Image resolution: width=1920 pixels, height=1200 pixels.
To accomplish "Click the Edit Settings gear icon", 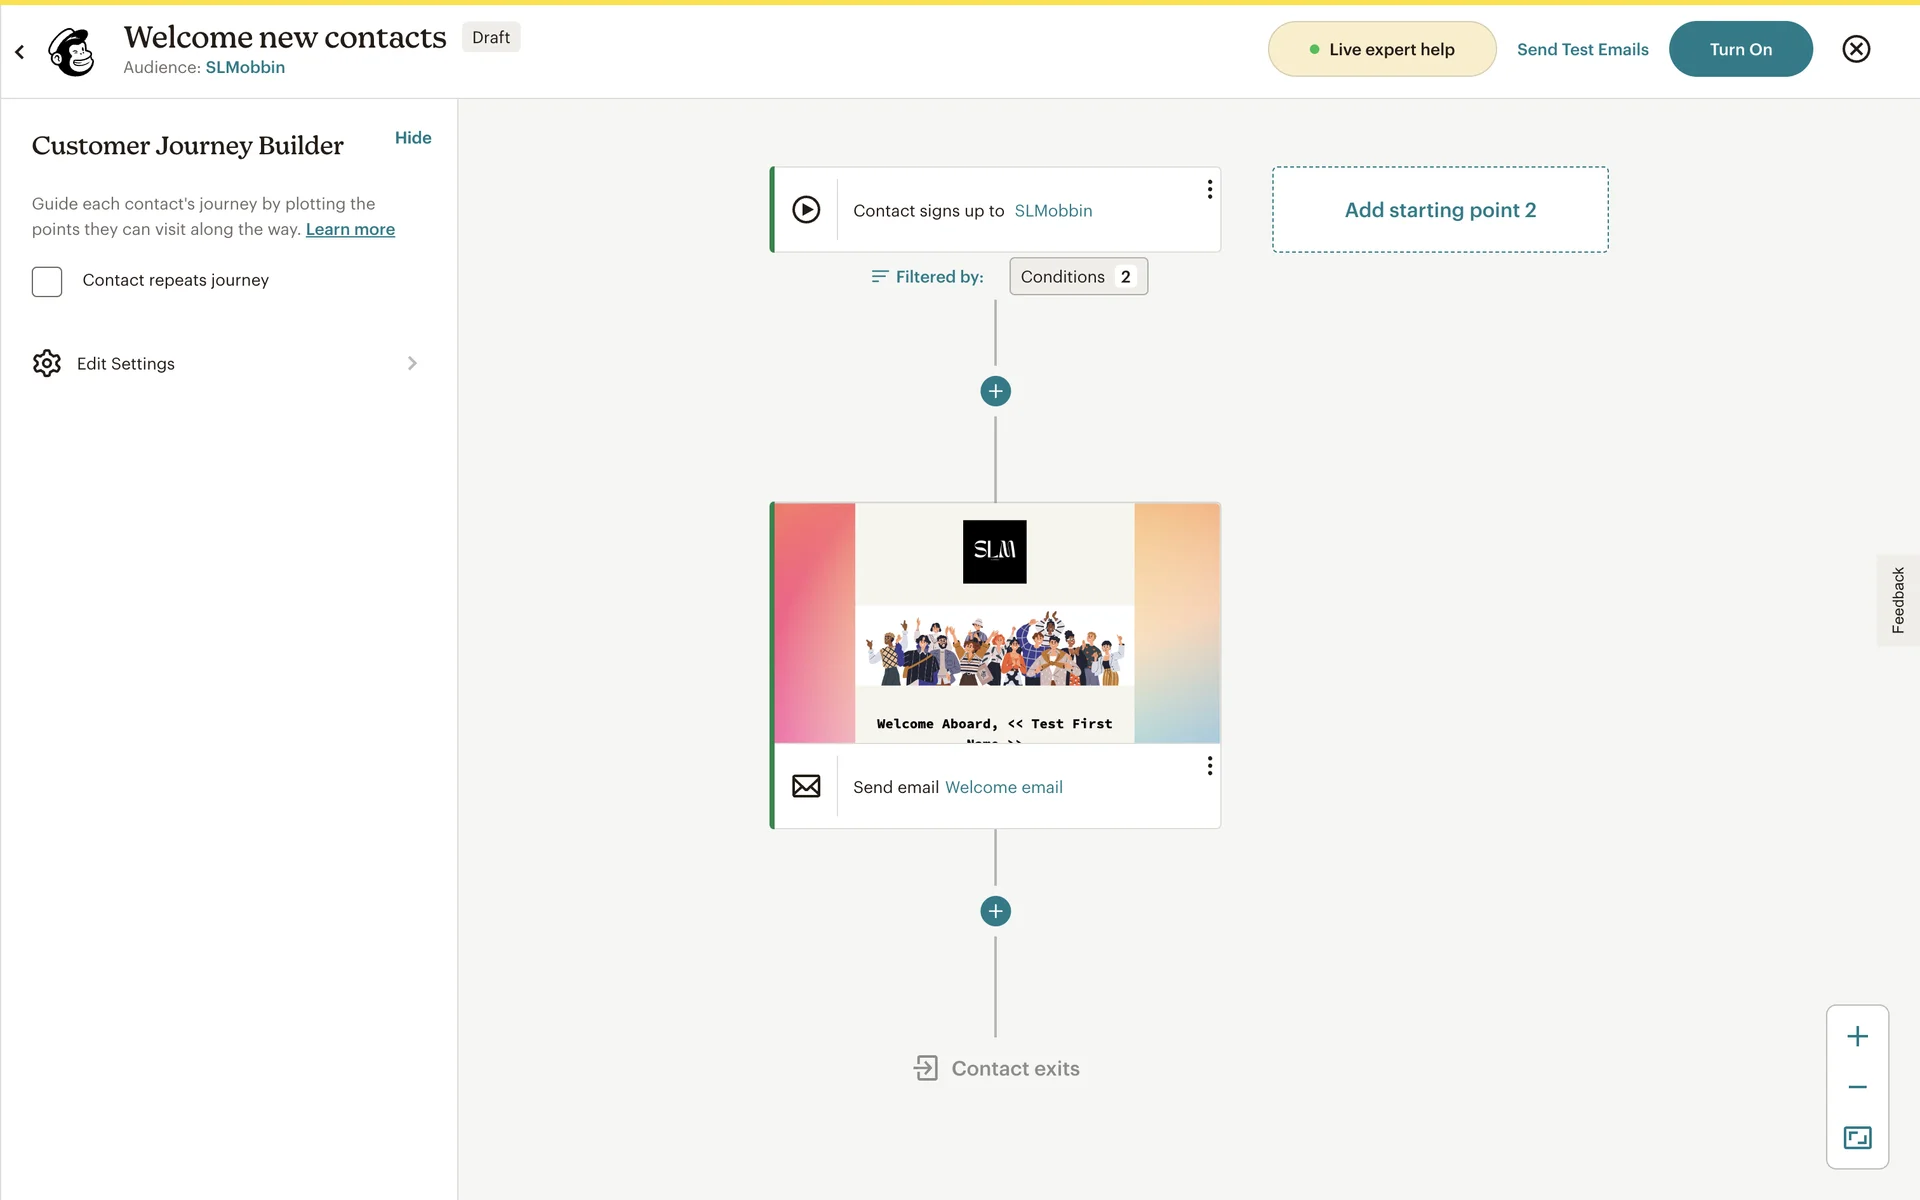I will pos(47,363).
